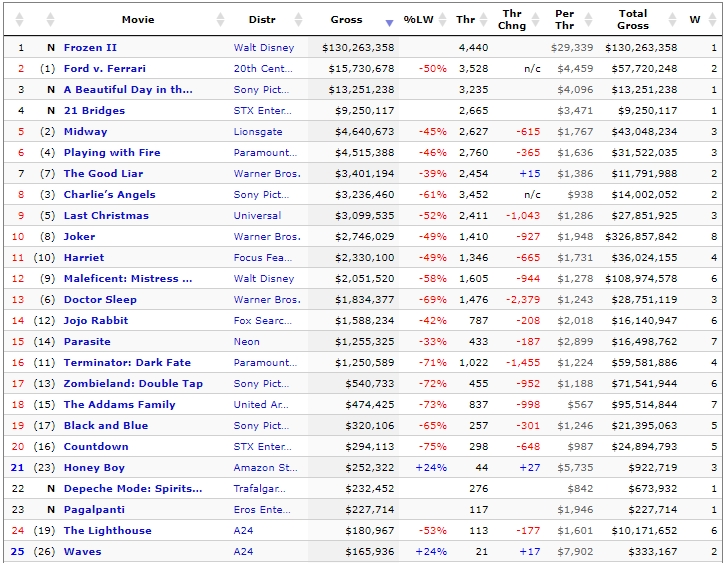Open the Ford v. Ferrari link

[x=105, y=69]
